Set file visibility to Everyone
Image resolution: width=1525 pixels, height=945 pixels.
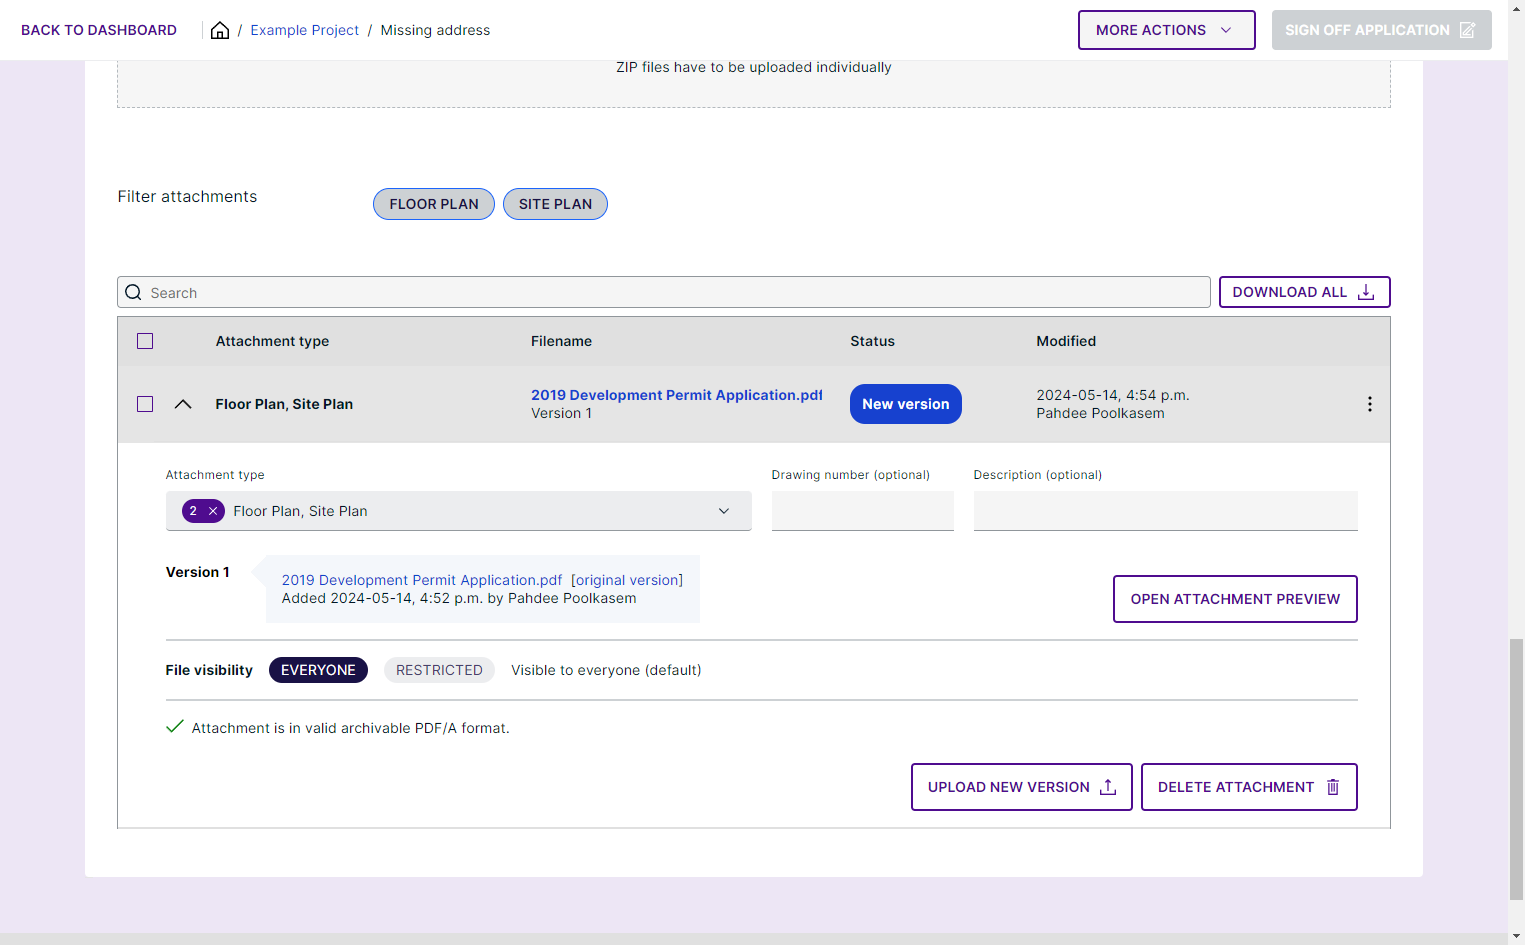point(318,670)
